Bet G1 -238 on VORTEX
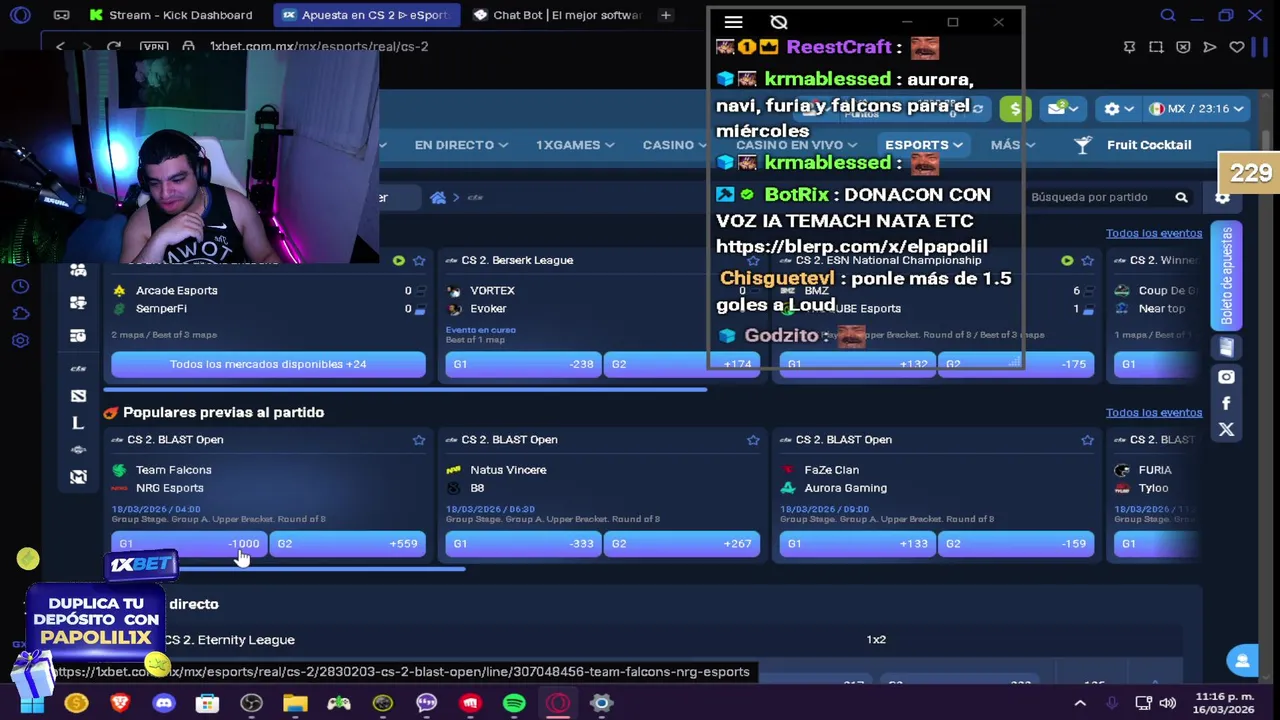Image resolution: width=1280 pixels, height=720 pixels. 522,364
